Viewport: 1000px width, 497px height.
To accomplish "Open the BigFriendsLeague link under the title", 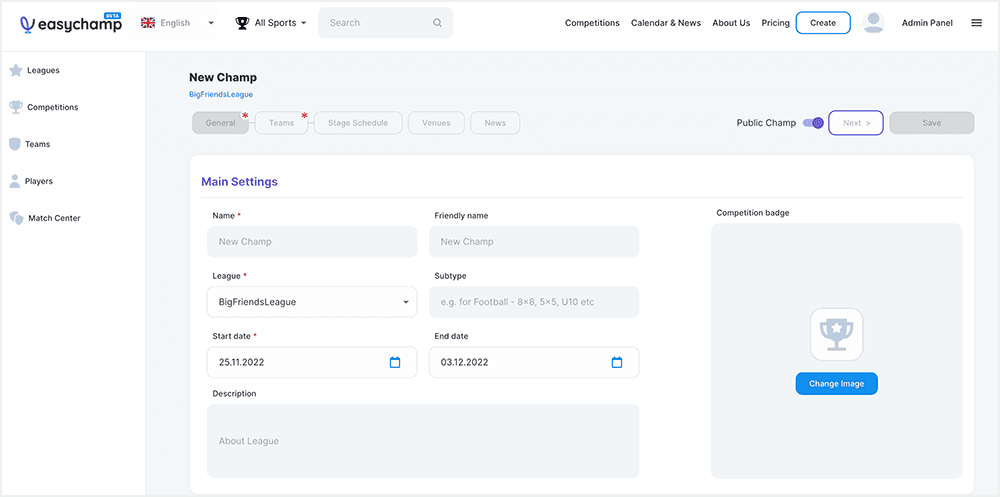I will coord(221,95).
